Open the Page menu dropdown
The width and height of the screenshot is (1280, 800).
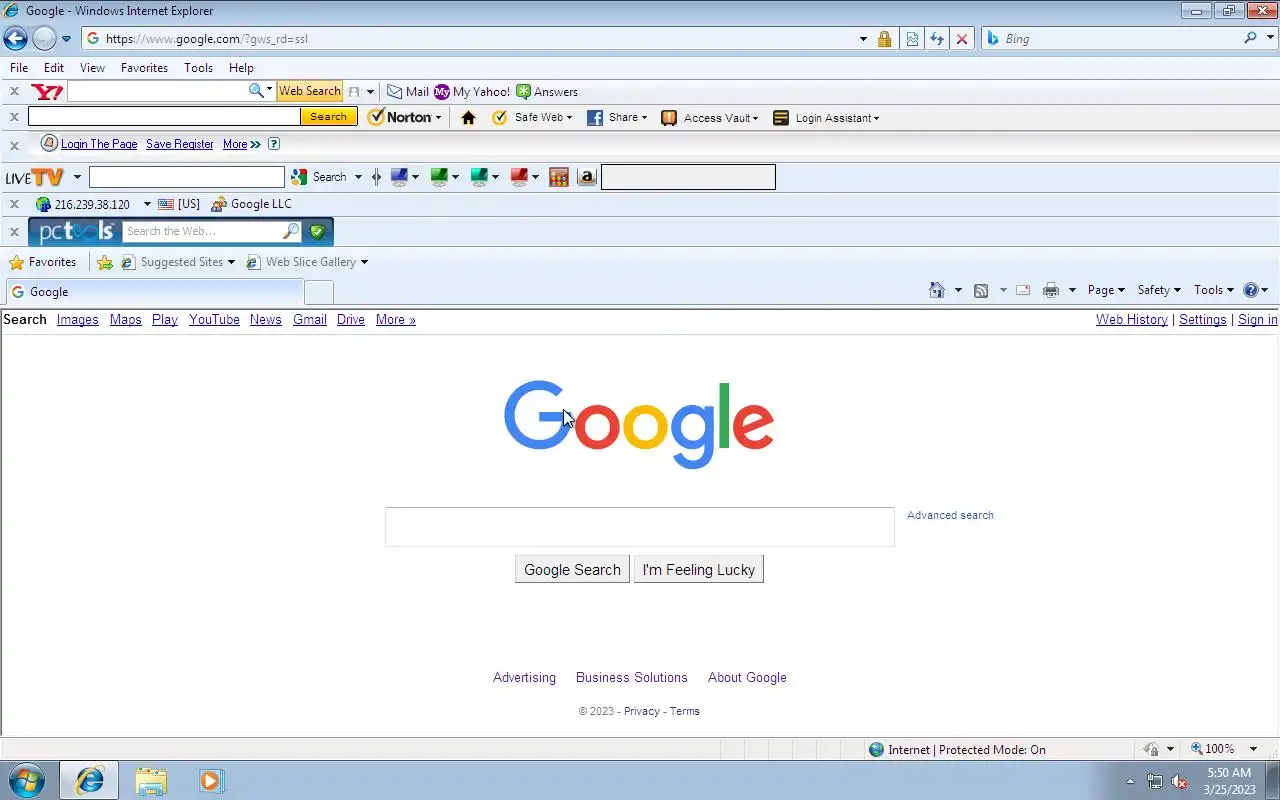click(x=1106, y=290)
